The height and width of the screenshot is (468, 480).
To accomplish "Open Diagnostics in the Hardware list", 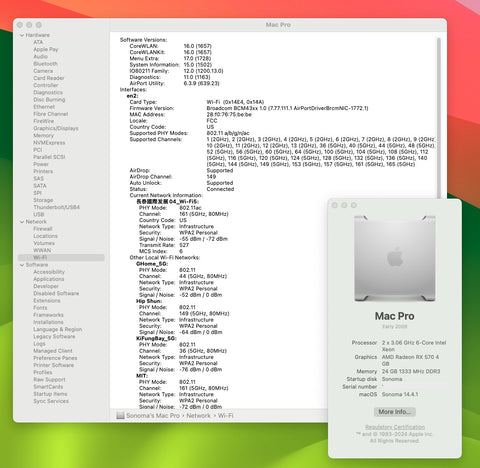I will (x=48, y=92).
